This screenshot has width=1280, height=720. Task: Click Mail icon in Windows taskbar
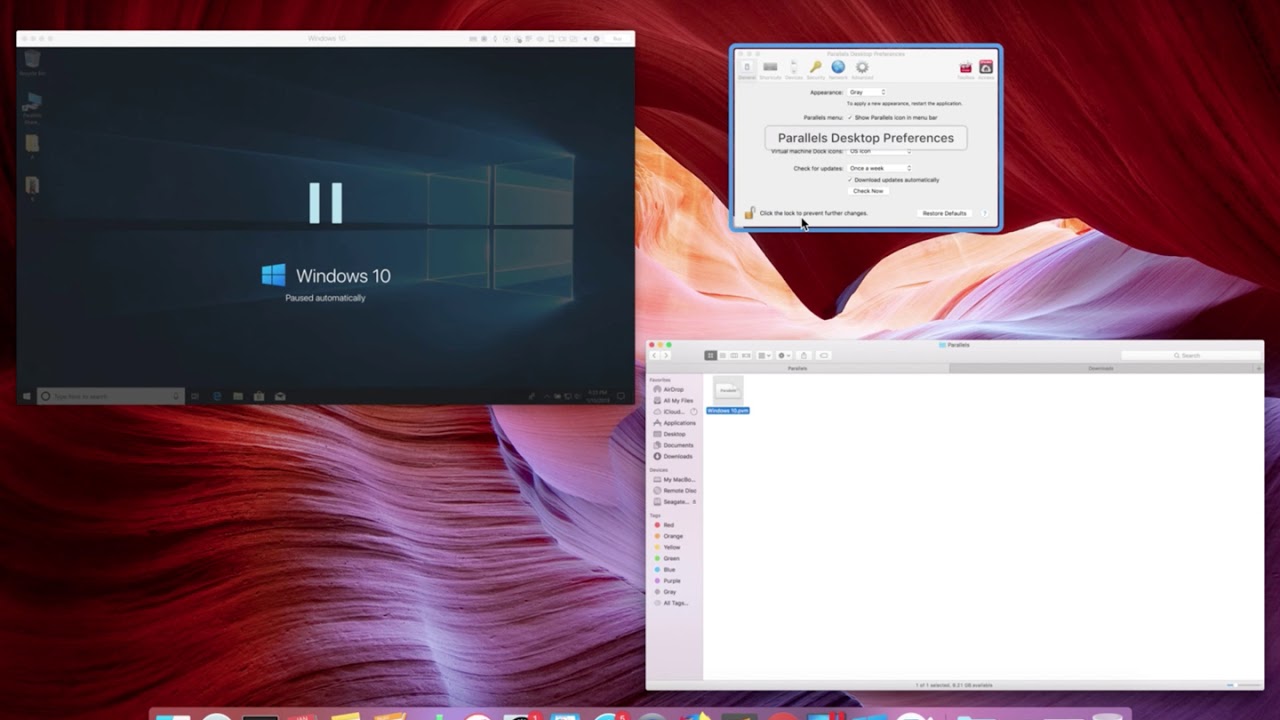point(280,397)
